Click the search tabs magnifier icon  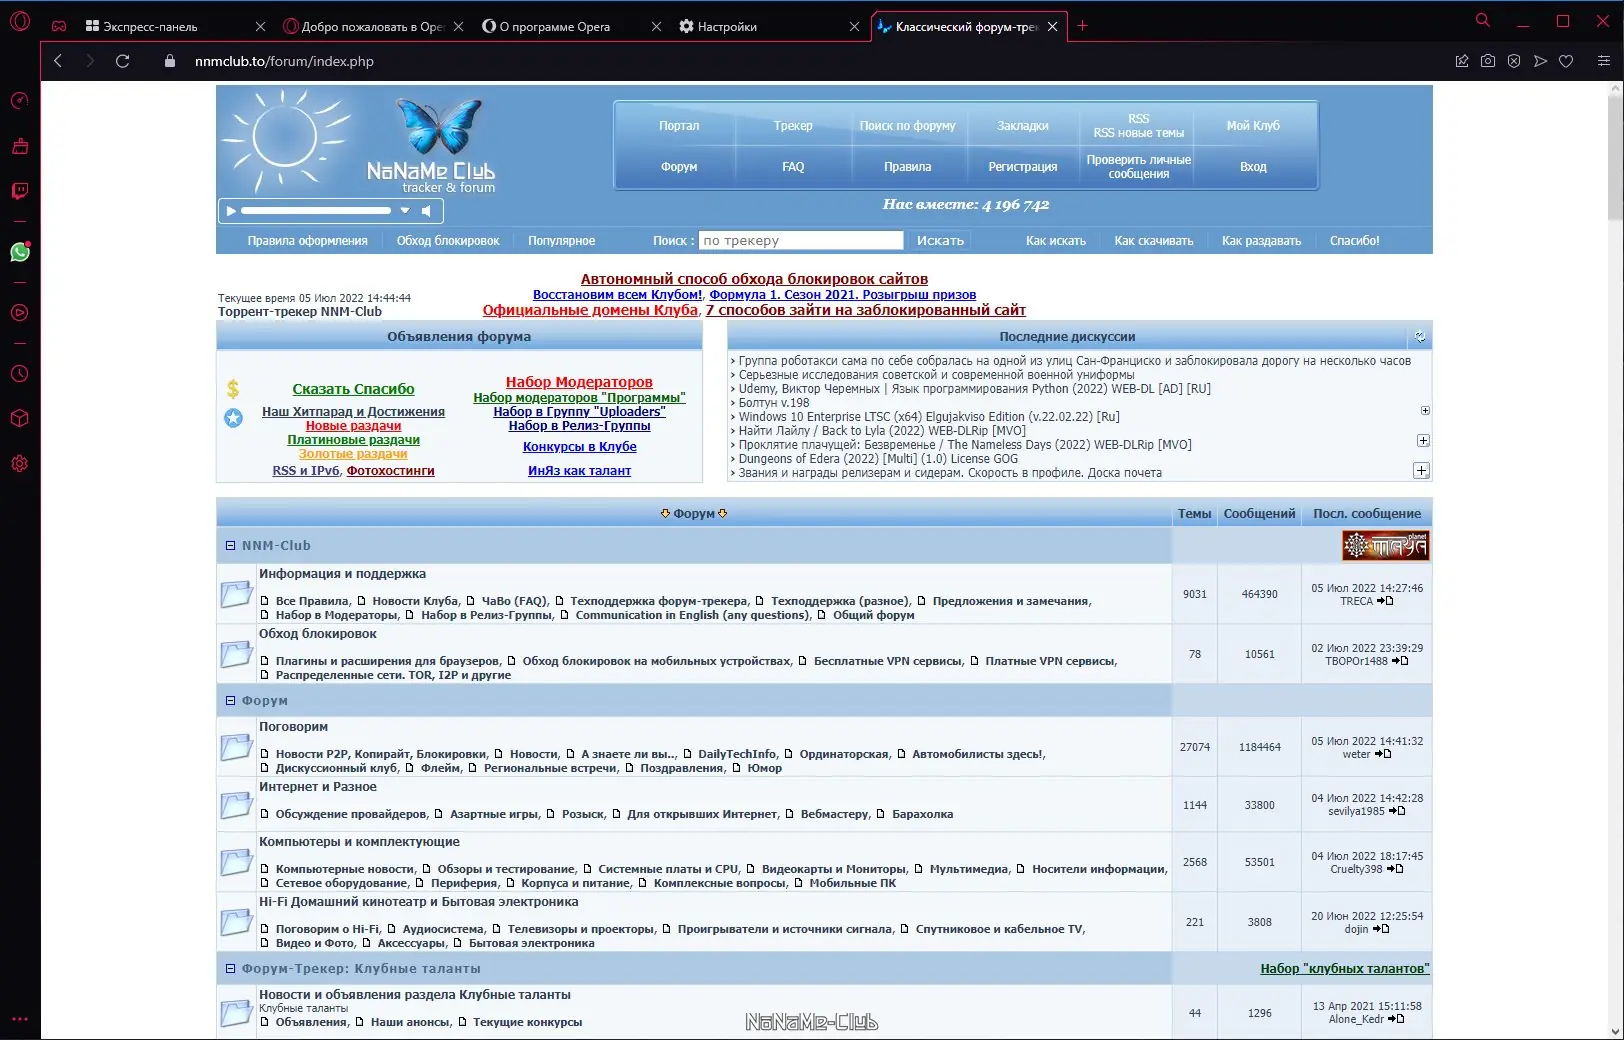coord(1483,20)
